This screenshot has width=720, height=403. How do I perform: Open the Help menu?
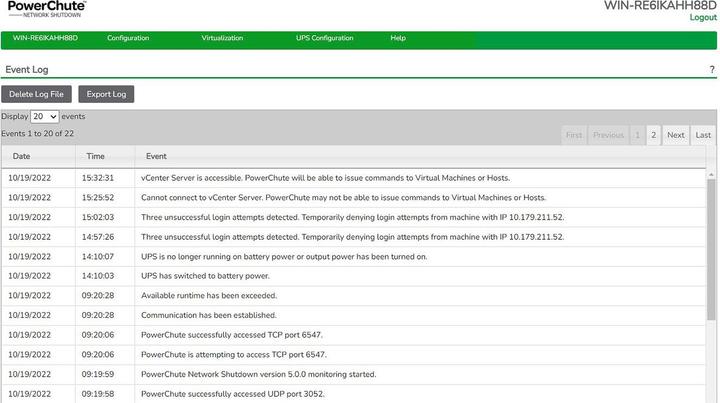398,38
